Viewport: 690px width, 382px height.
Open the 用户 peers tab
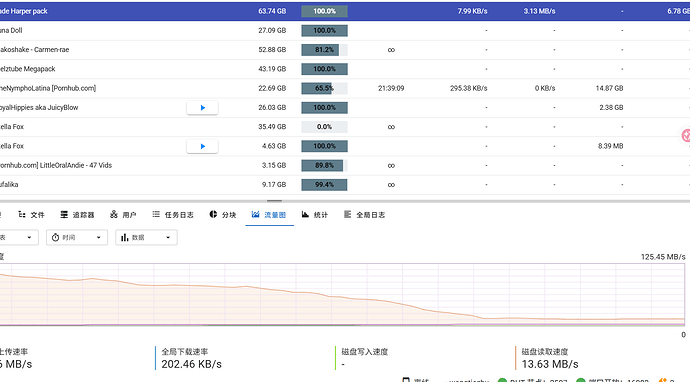coord(123,215)
